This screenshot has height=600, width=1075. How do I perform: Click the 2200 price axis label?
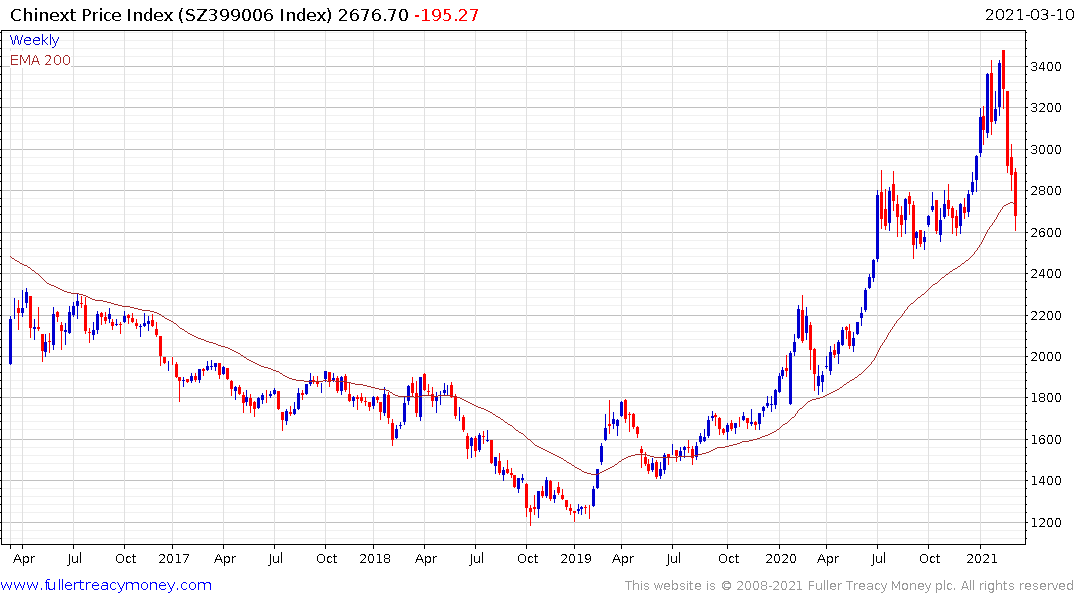(x=1046, y=315)
